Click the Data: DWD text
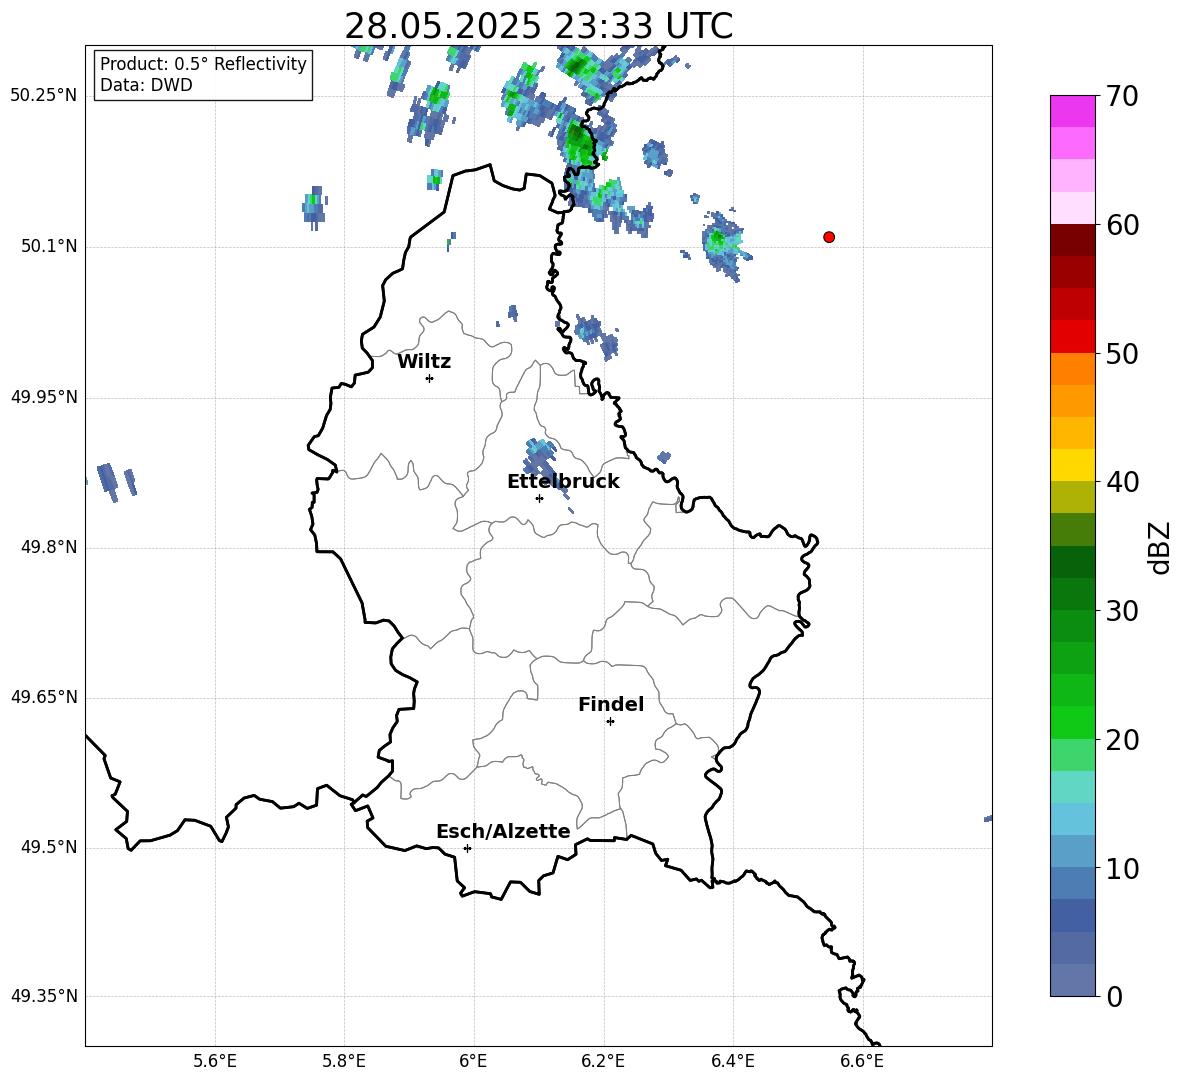Viewport: 1184px width, 1081px height. (x=146, y=85)
